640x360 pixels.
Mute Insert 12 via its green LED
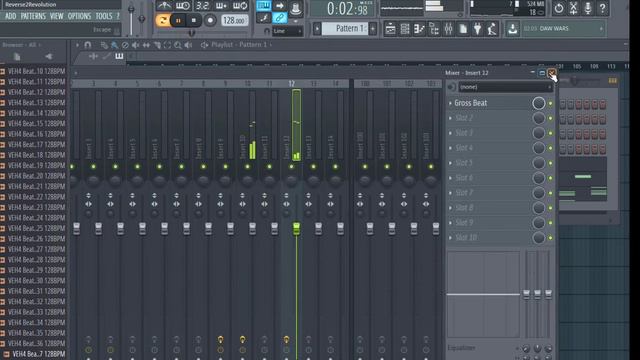coord(291,167)
